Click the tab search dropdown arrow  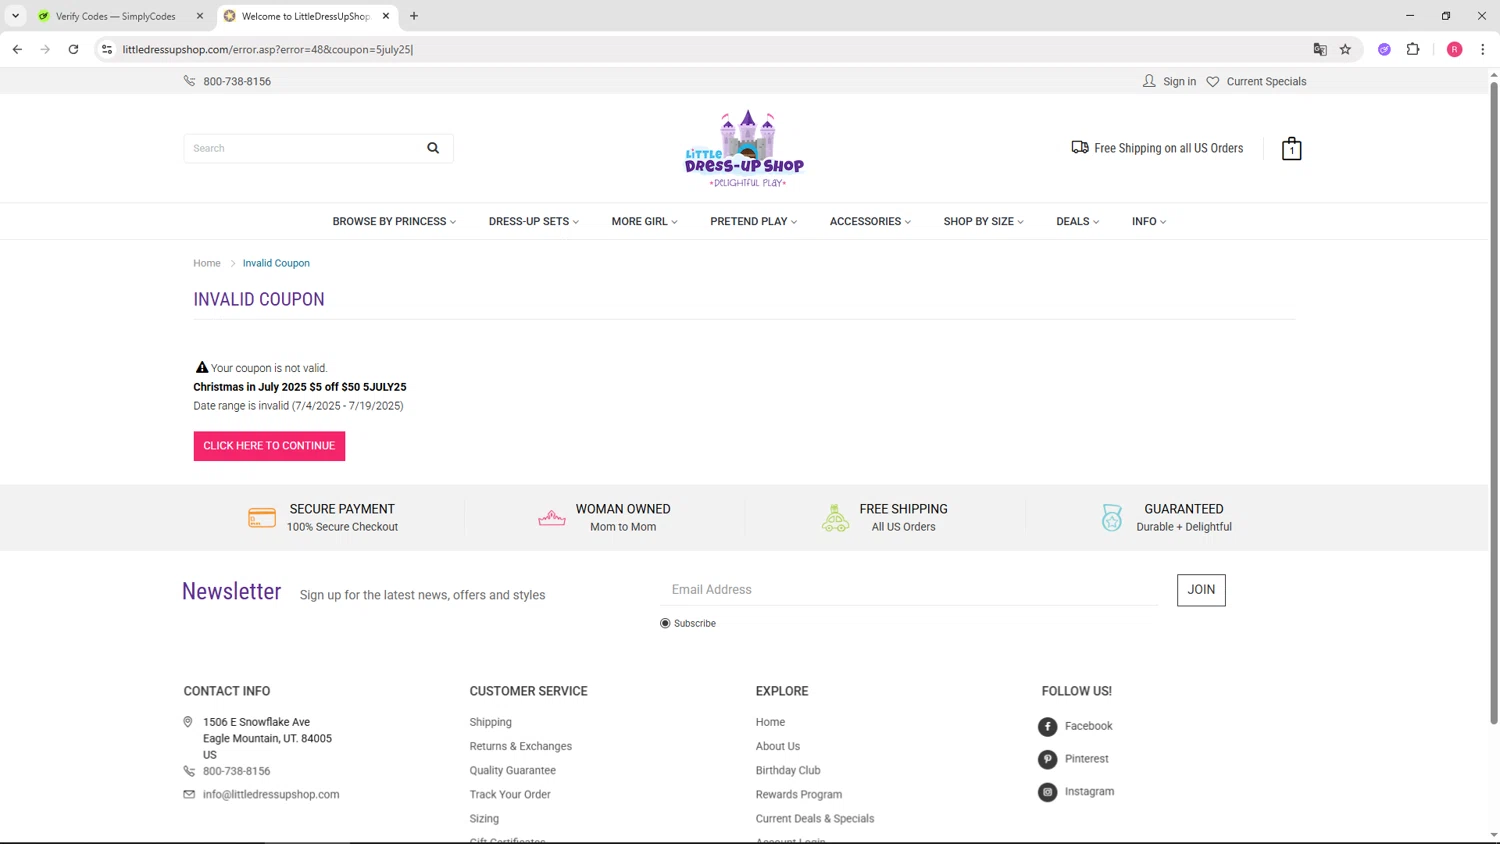click(x=15, y=16)
